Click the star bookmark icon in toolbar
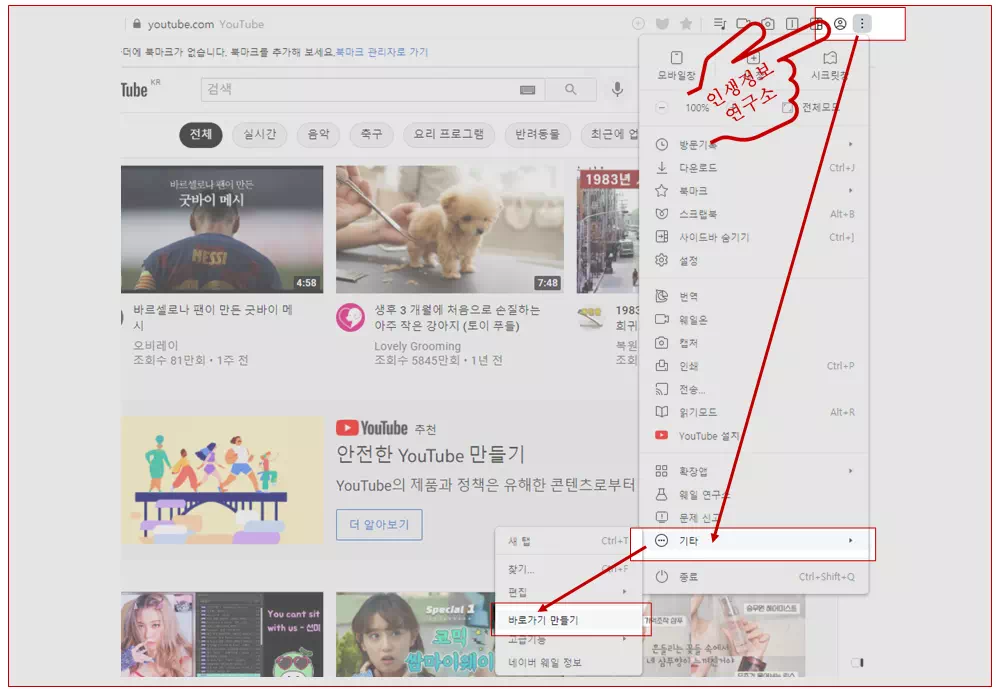This screenshot has height=690, width=996. pyautogui.click(x=687, y=22)
